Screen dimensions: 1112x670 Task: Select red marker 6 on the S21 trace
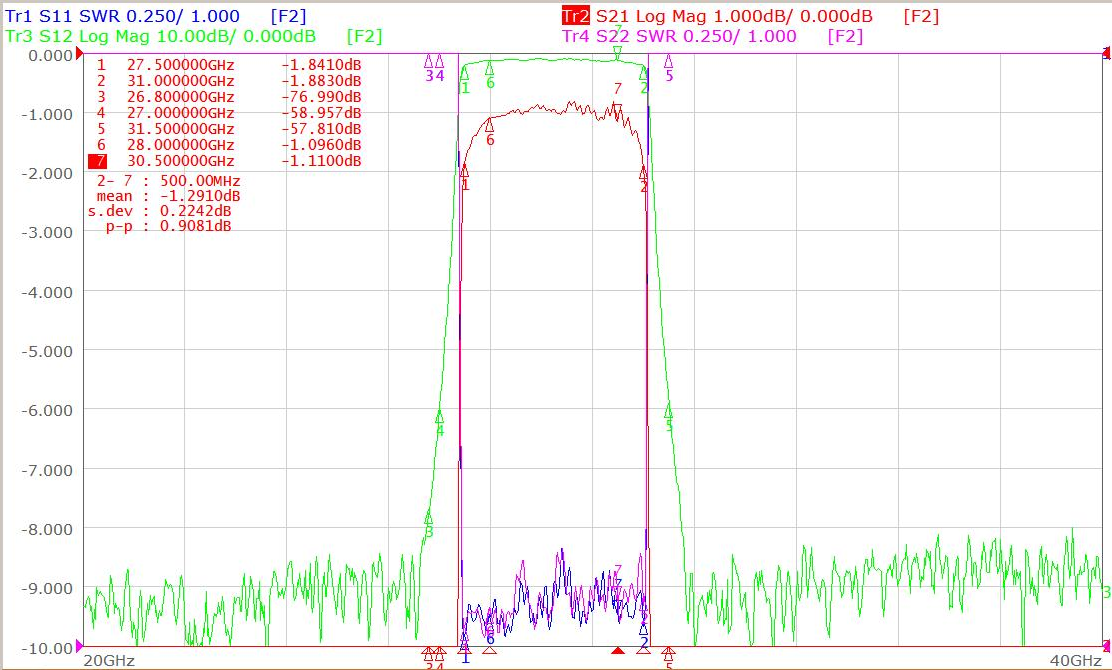click(489, 132)
